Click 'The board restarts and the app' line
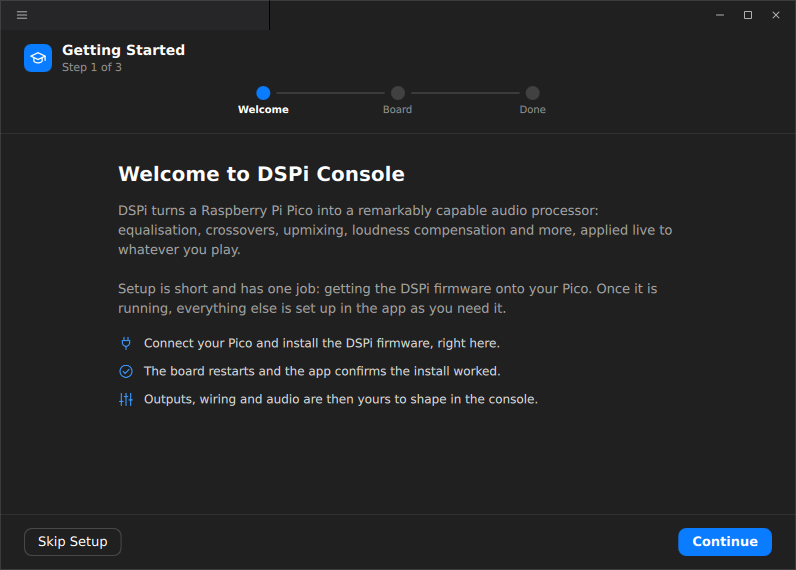796x570 pixels. coord(322,372)
